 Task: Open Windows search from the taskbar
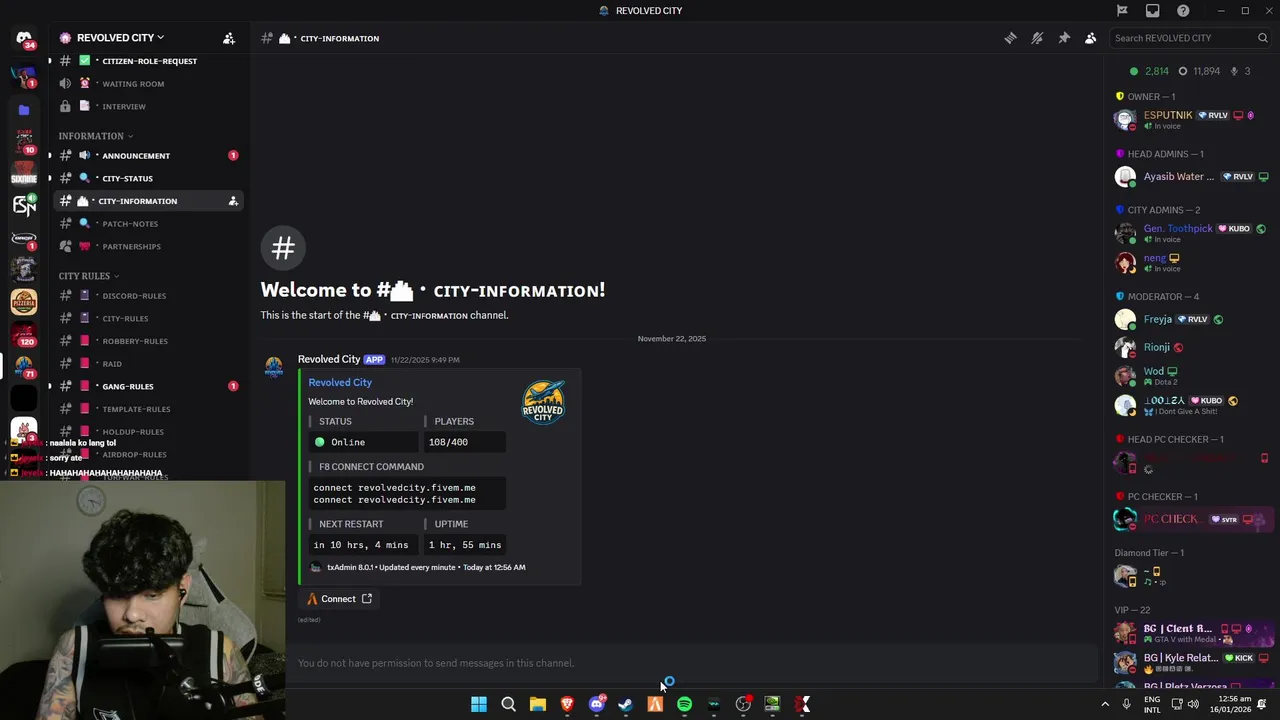click(x=508, y=705)
